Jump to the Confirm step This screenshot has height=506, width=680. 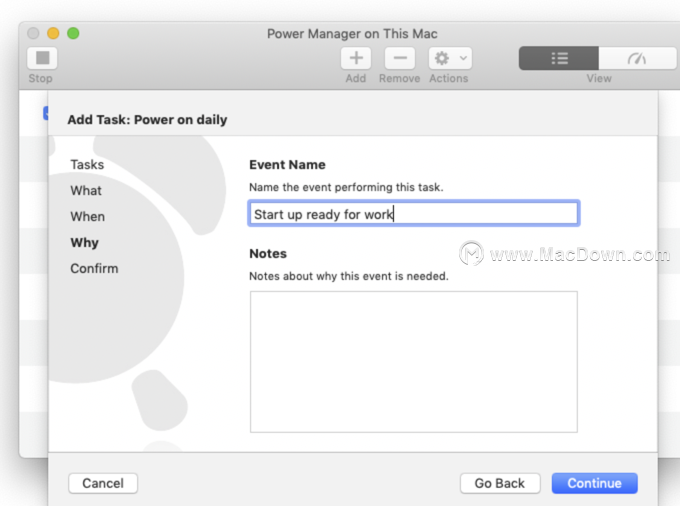(94, 269)
